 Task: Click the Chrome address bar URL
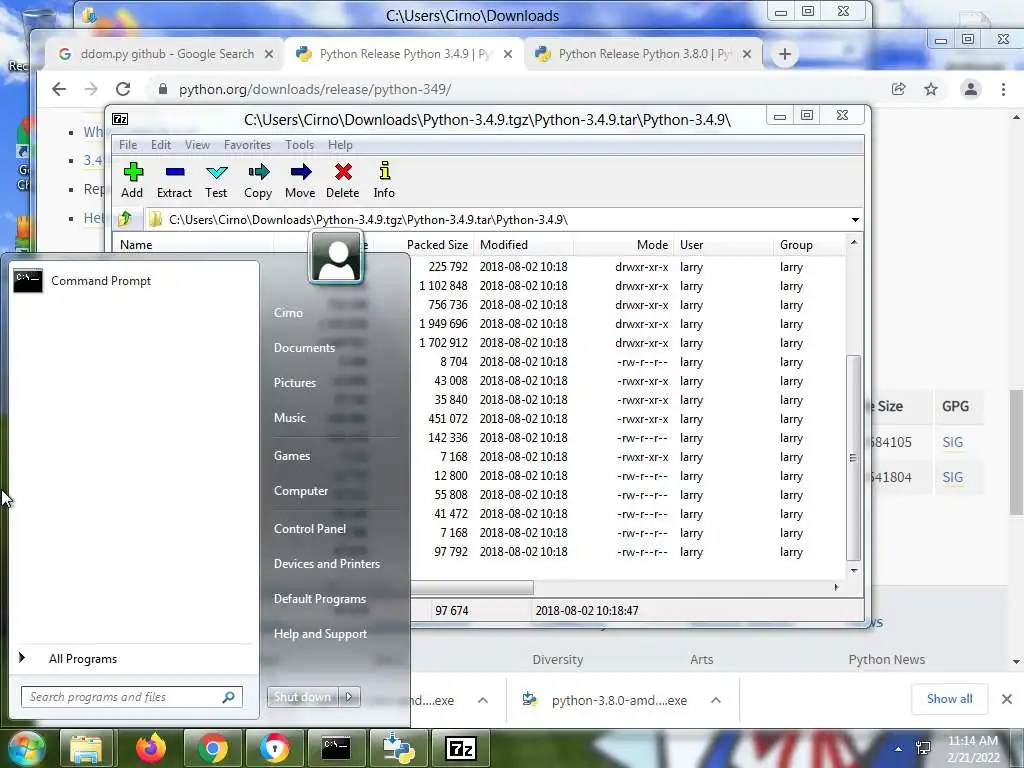click(315, 89)
